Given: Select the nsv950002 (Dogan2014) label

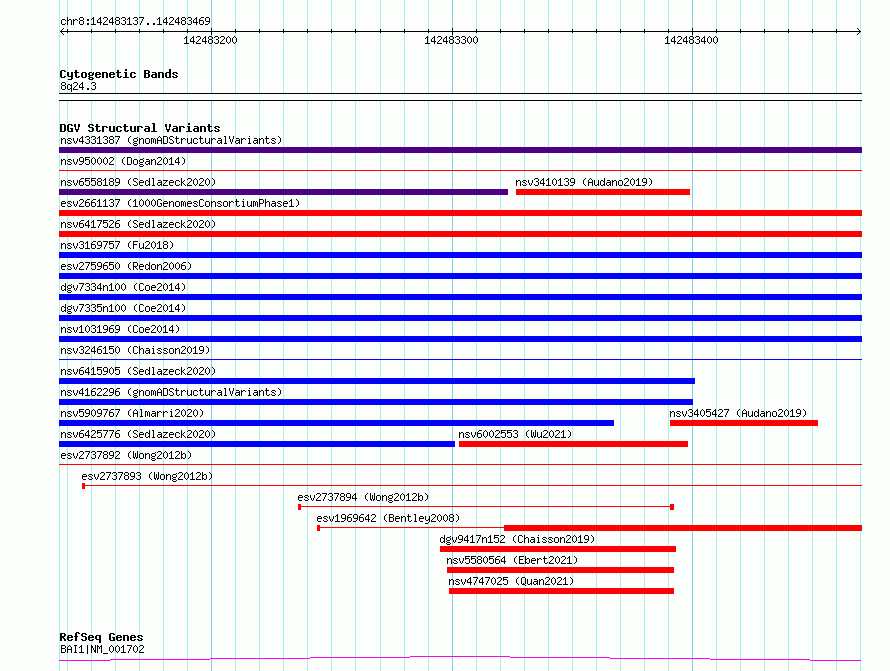Looking at the screenshot, I should pos(123,161).
